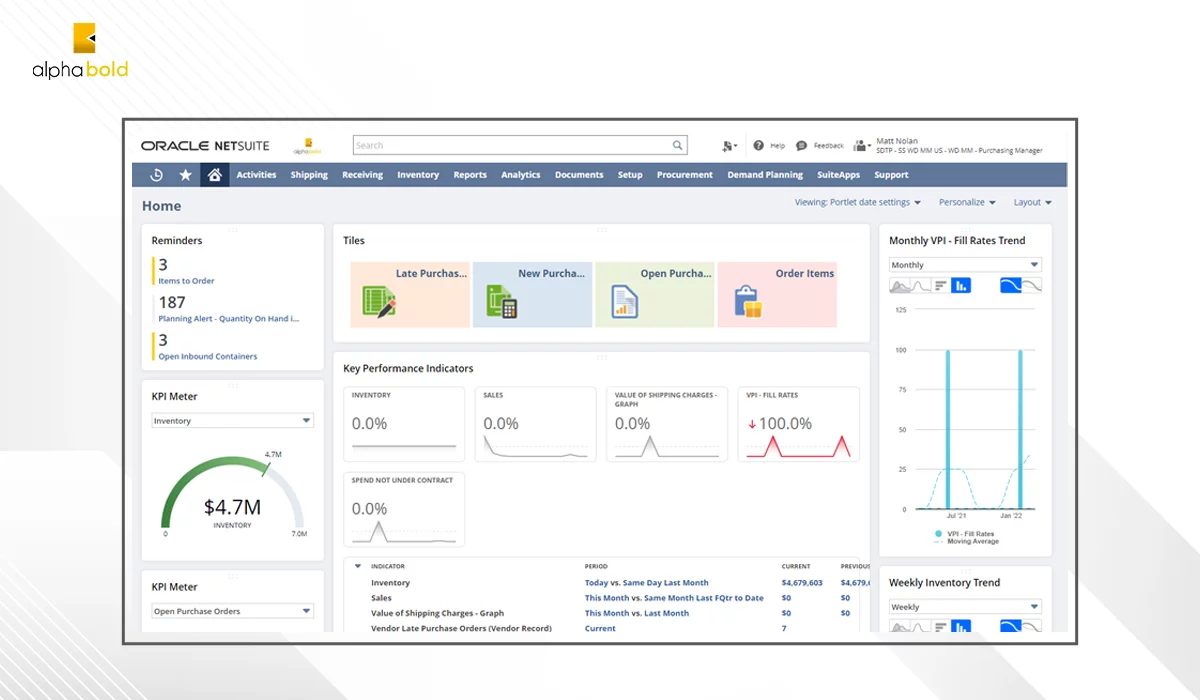Open the Planning Alert Quantity On Hand reminder
Image resolution: width=1200 pixels, height=700 pixels.
pos(228,319)
